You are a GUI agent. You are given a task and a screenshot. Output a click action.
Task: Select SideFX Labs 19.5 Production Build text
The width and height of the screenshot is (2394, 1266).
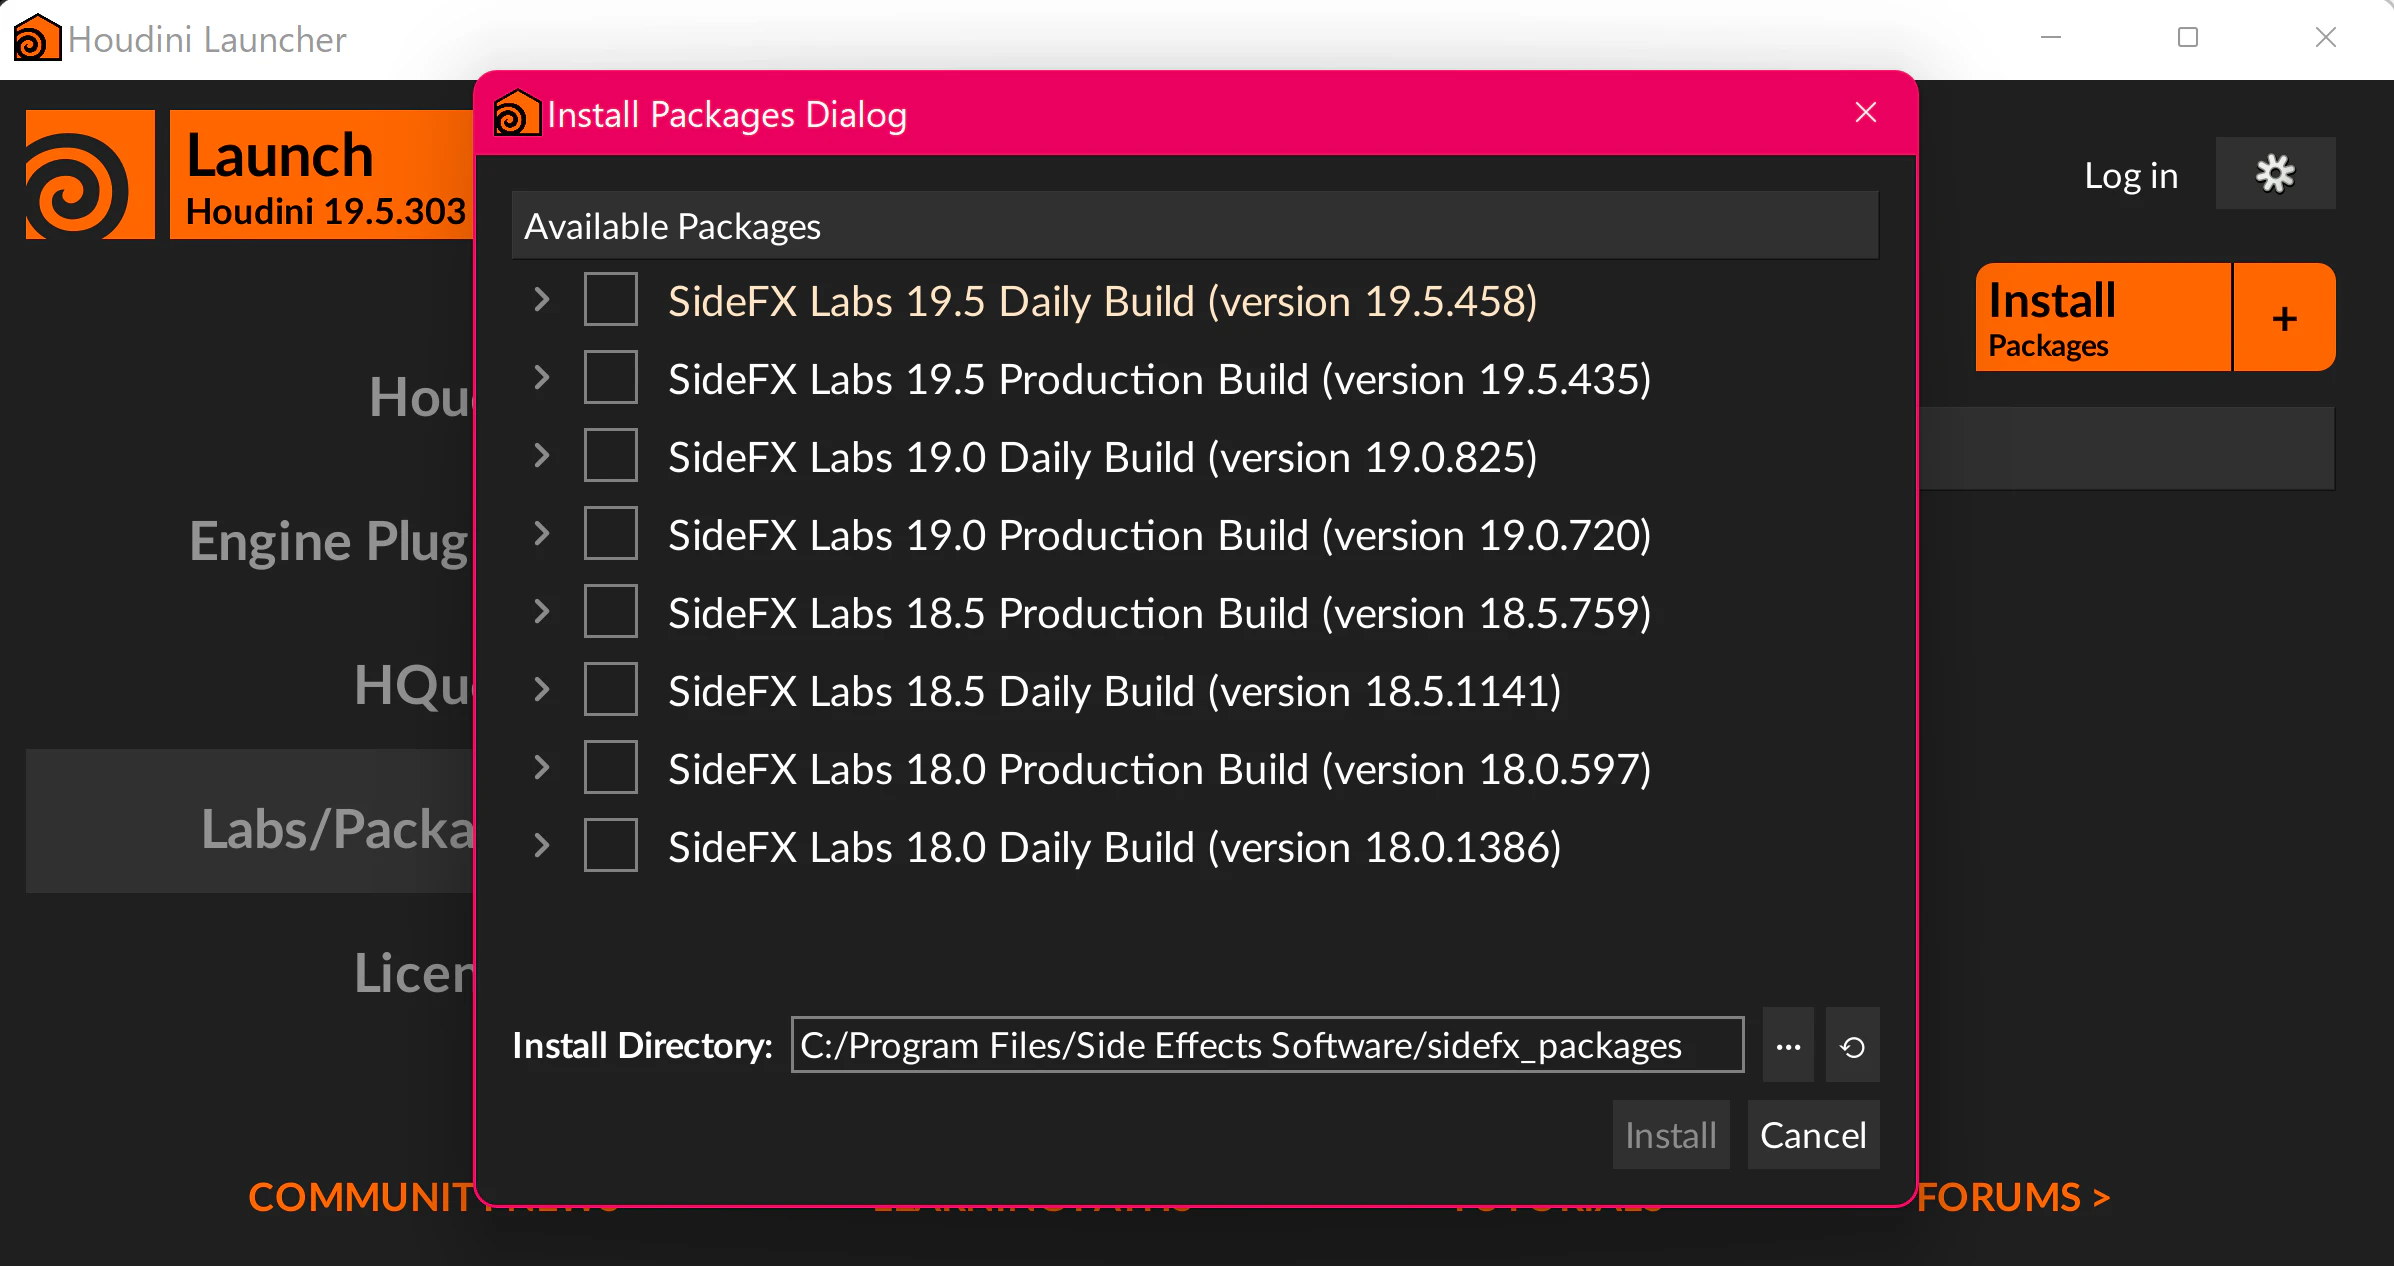pyautogui.click(x=1159, y=379)
